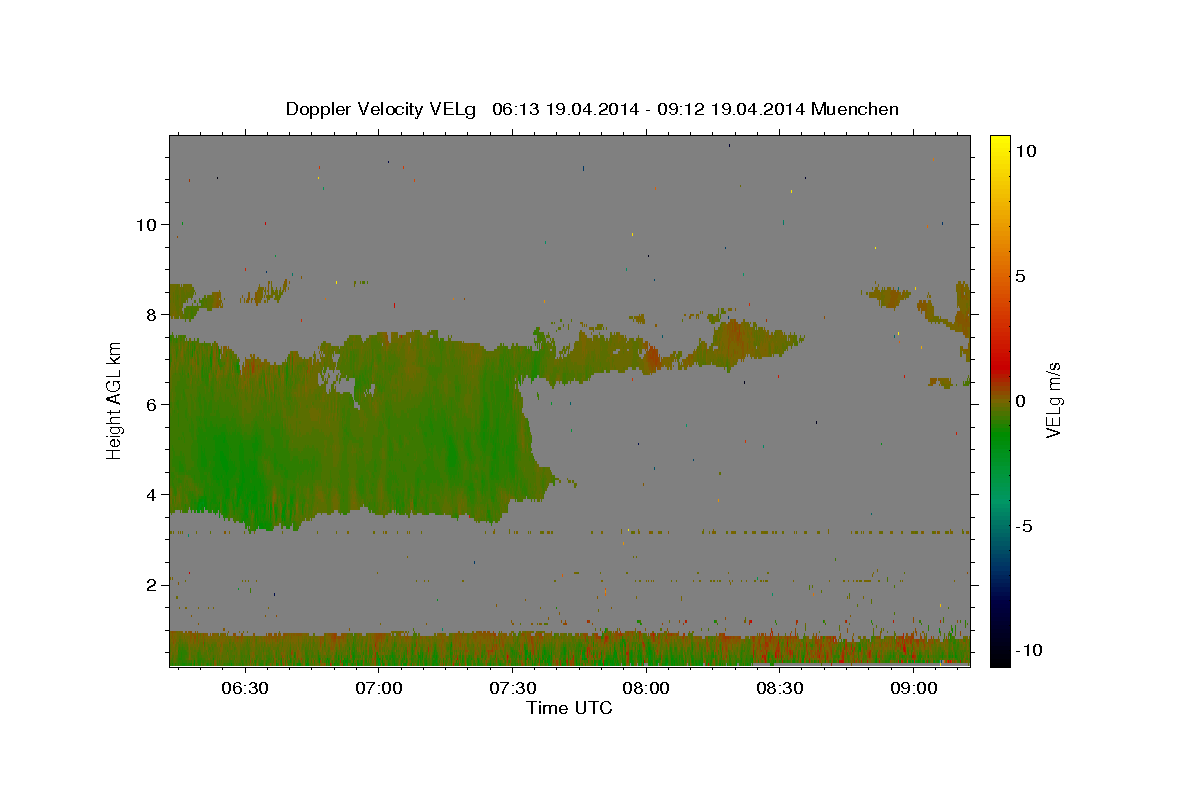Click the colorbar label '-10'
The height and width of the screenshot is (800, 1200).
[1030, 650]
